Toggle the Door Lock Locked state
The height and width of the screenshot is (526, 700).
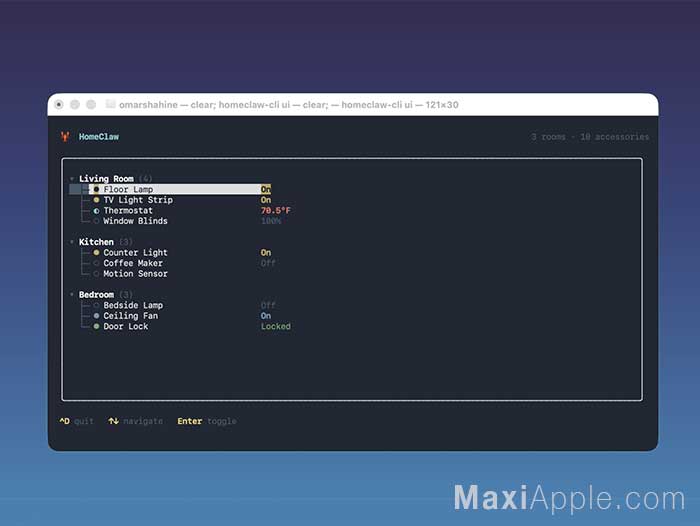click(x=276, y=326)
